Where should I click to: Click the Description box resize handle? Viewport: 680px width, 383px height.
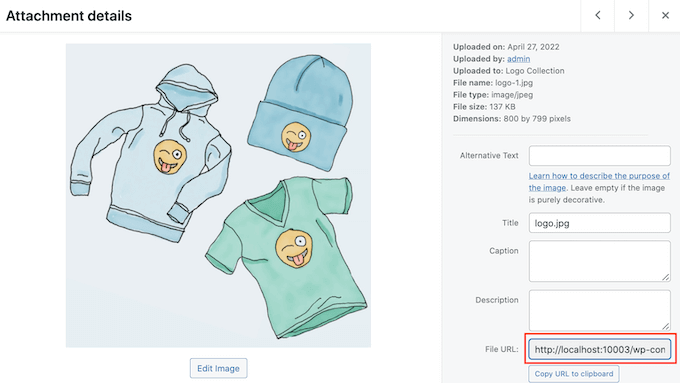pos(666,326)
